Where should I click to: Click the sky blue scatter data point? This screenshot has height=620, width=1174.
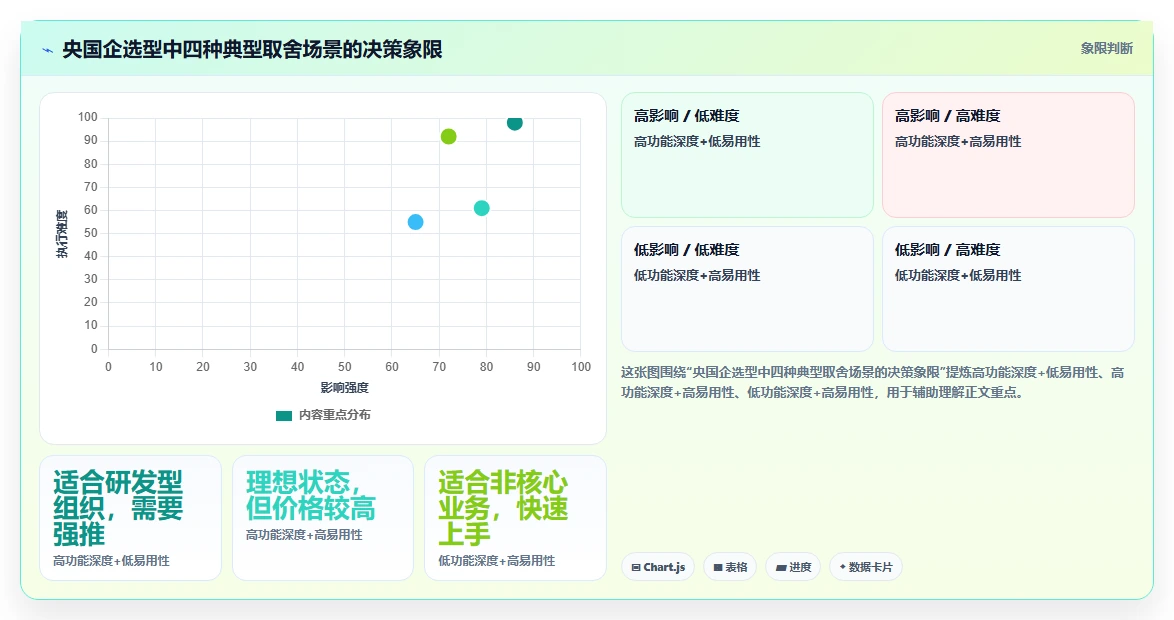point(416,222)
